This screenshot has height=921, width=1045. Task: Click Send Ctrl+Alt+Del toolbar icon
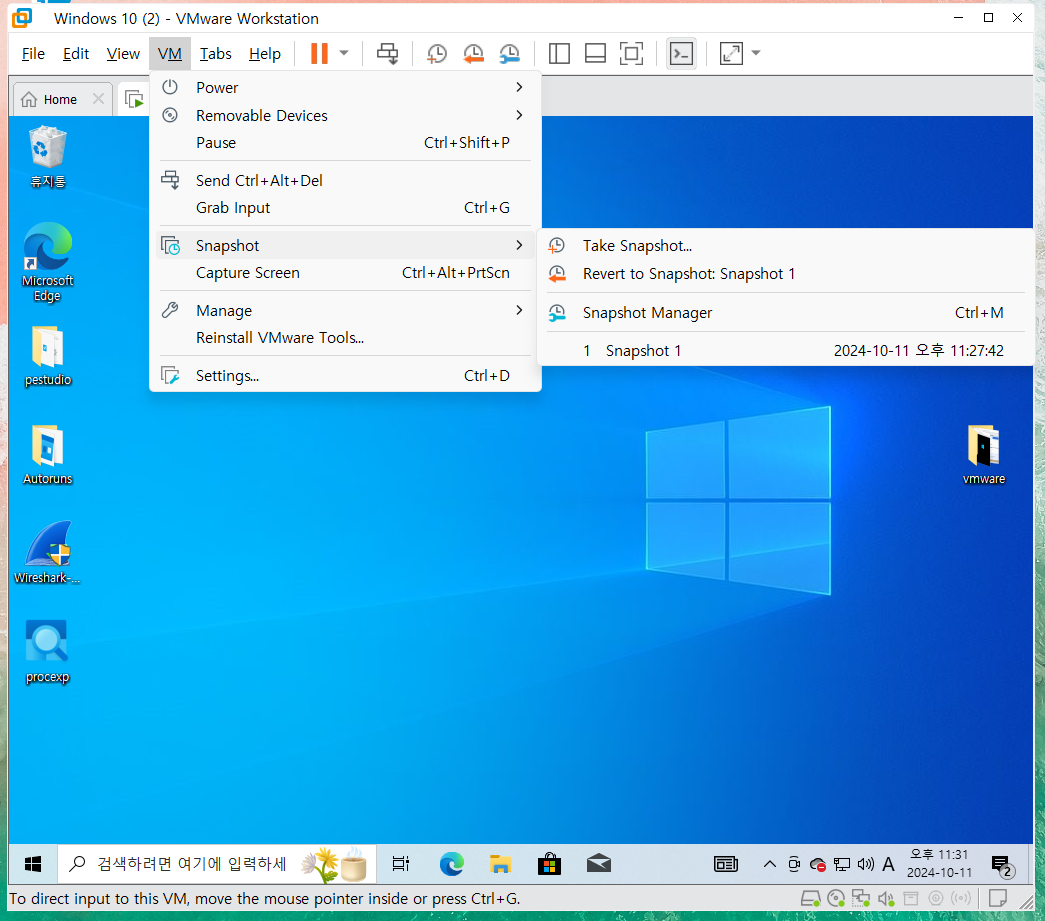(x=387, y=53)
